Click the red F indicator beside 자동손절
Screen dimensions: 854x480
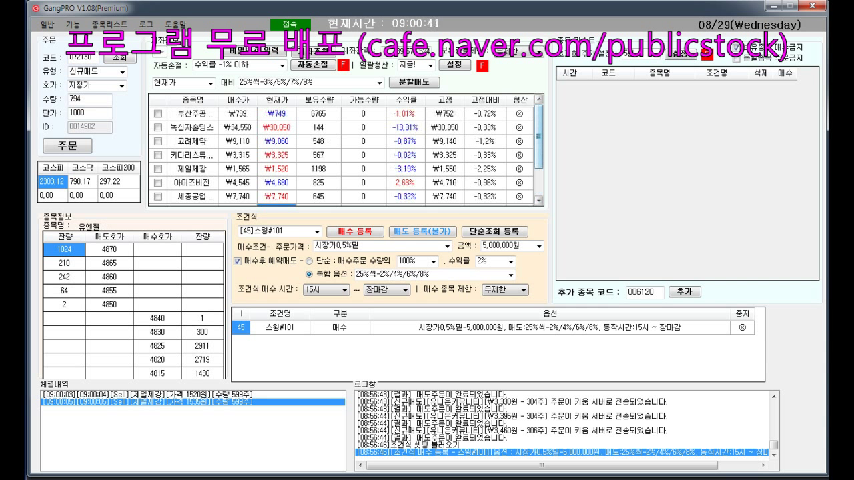click(343, 65)
